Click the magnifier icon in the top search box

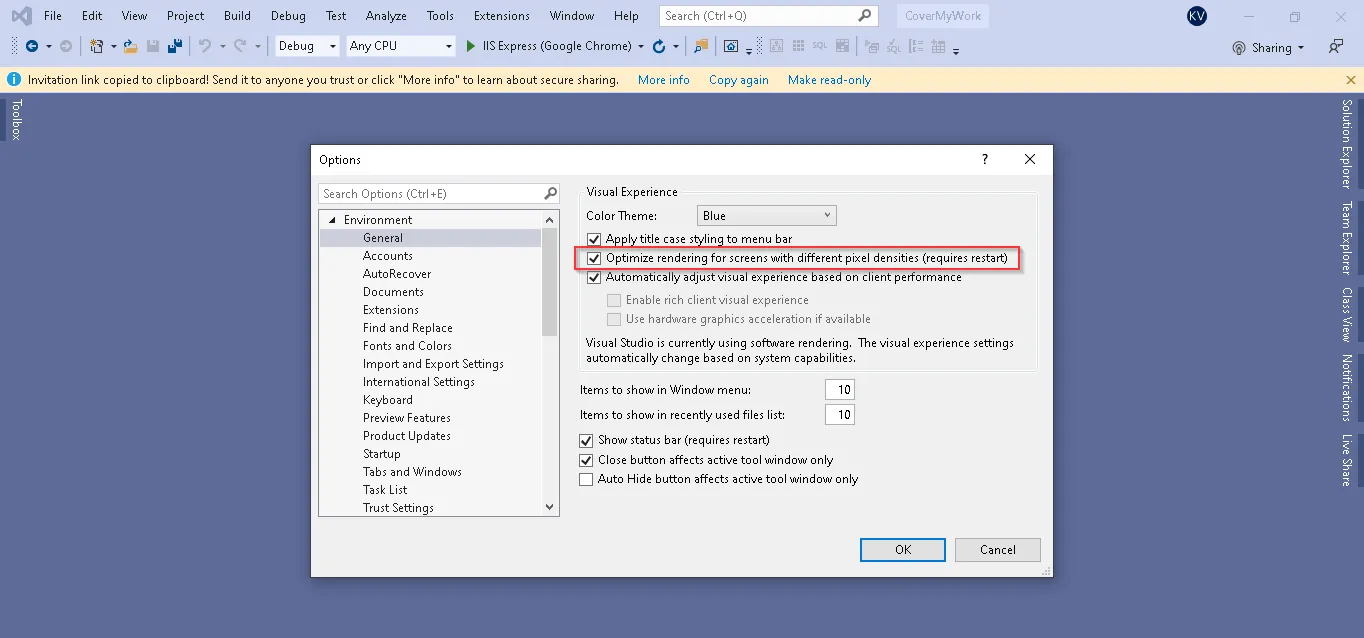(x=865, y=16)
